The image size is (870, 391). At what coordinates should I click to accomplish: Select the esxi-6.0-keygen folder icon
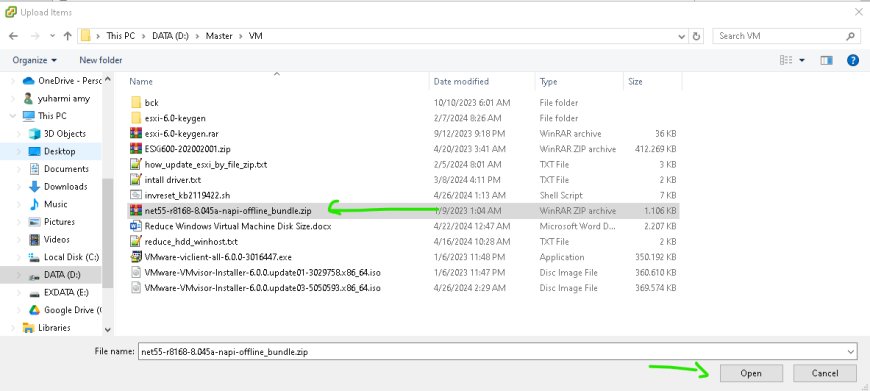click(136, 118)
